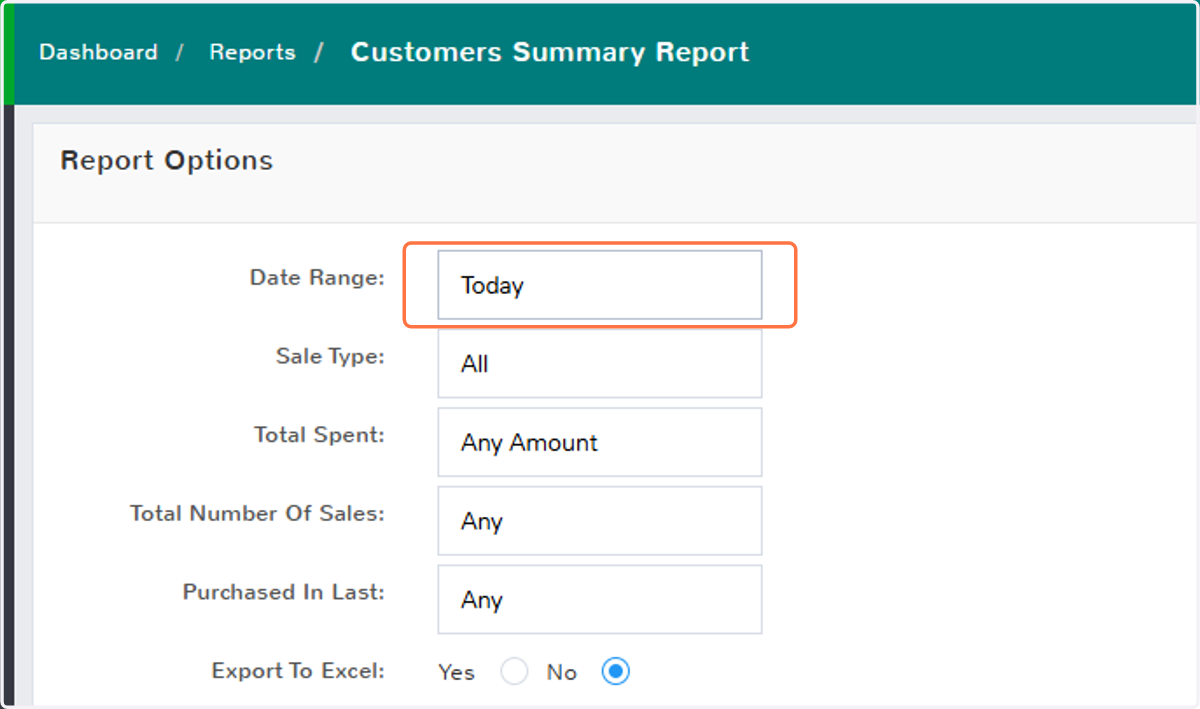Screen dimensions: 1200x709
Task: Click the Customers Summary Report title
Action: [x=550, y=52]
